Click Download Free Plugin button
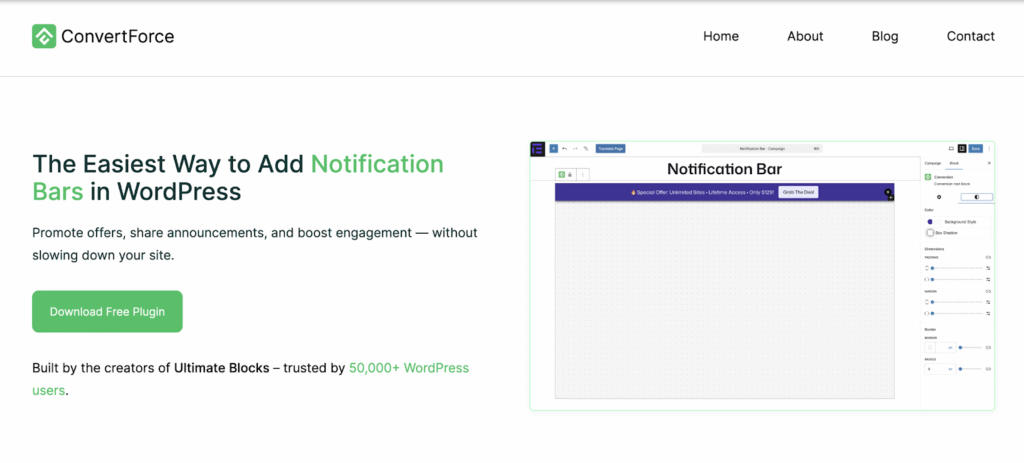Viewport: 1024px width, 463px height. (107, 311)
